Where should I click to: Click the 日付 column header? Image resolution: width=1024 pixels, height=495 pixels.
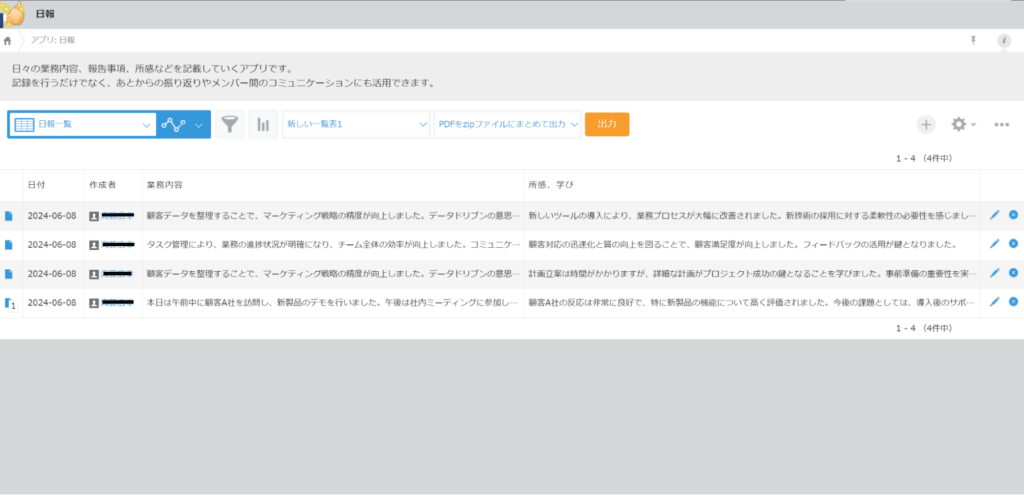[x=36, y=186]
